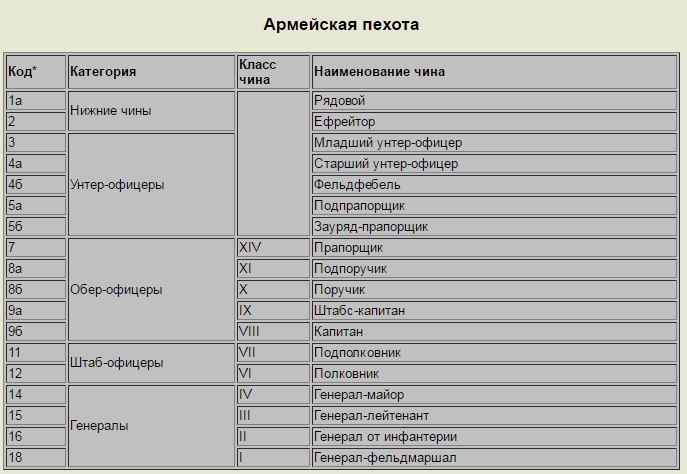The height and width of the screenshot is (474, 687).
Task: Select the rank name 'Поручик'
Action: click(494, 290)
